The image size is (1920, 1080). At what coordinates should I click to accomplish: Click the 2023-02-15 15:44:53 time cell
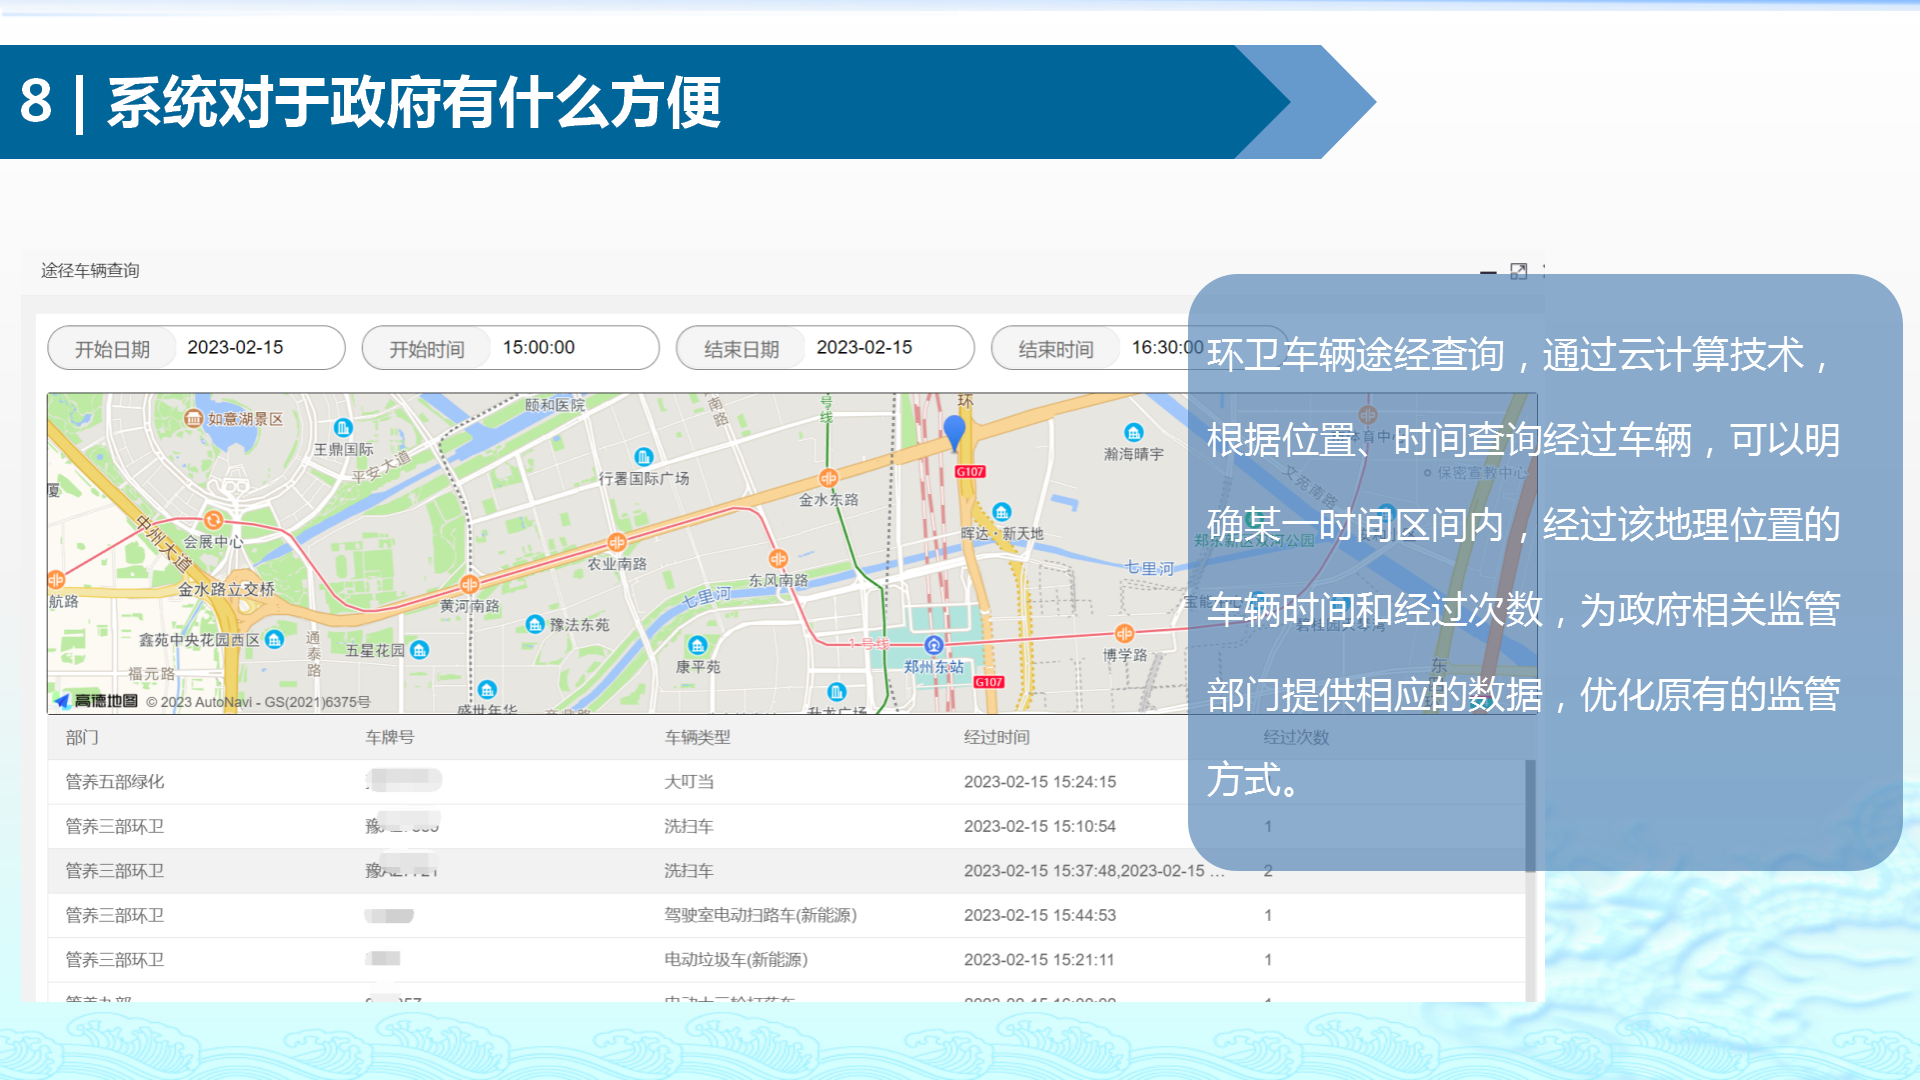[1040, 915]
